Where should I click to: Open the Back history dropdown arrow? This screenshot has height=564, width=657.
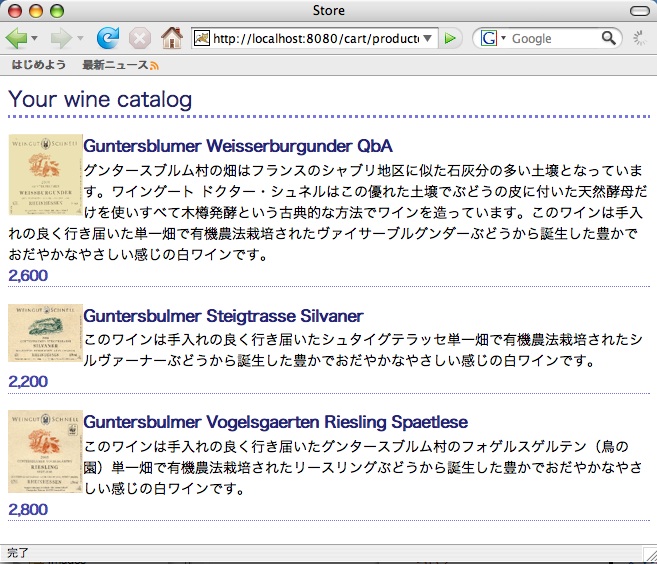coord(35,38)
